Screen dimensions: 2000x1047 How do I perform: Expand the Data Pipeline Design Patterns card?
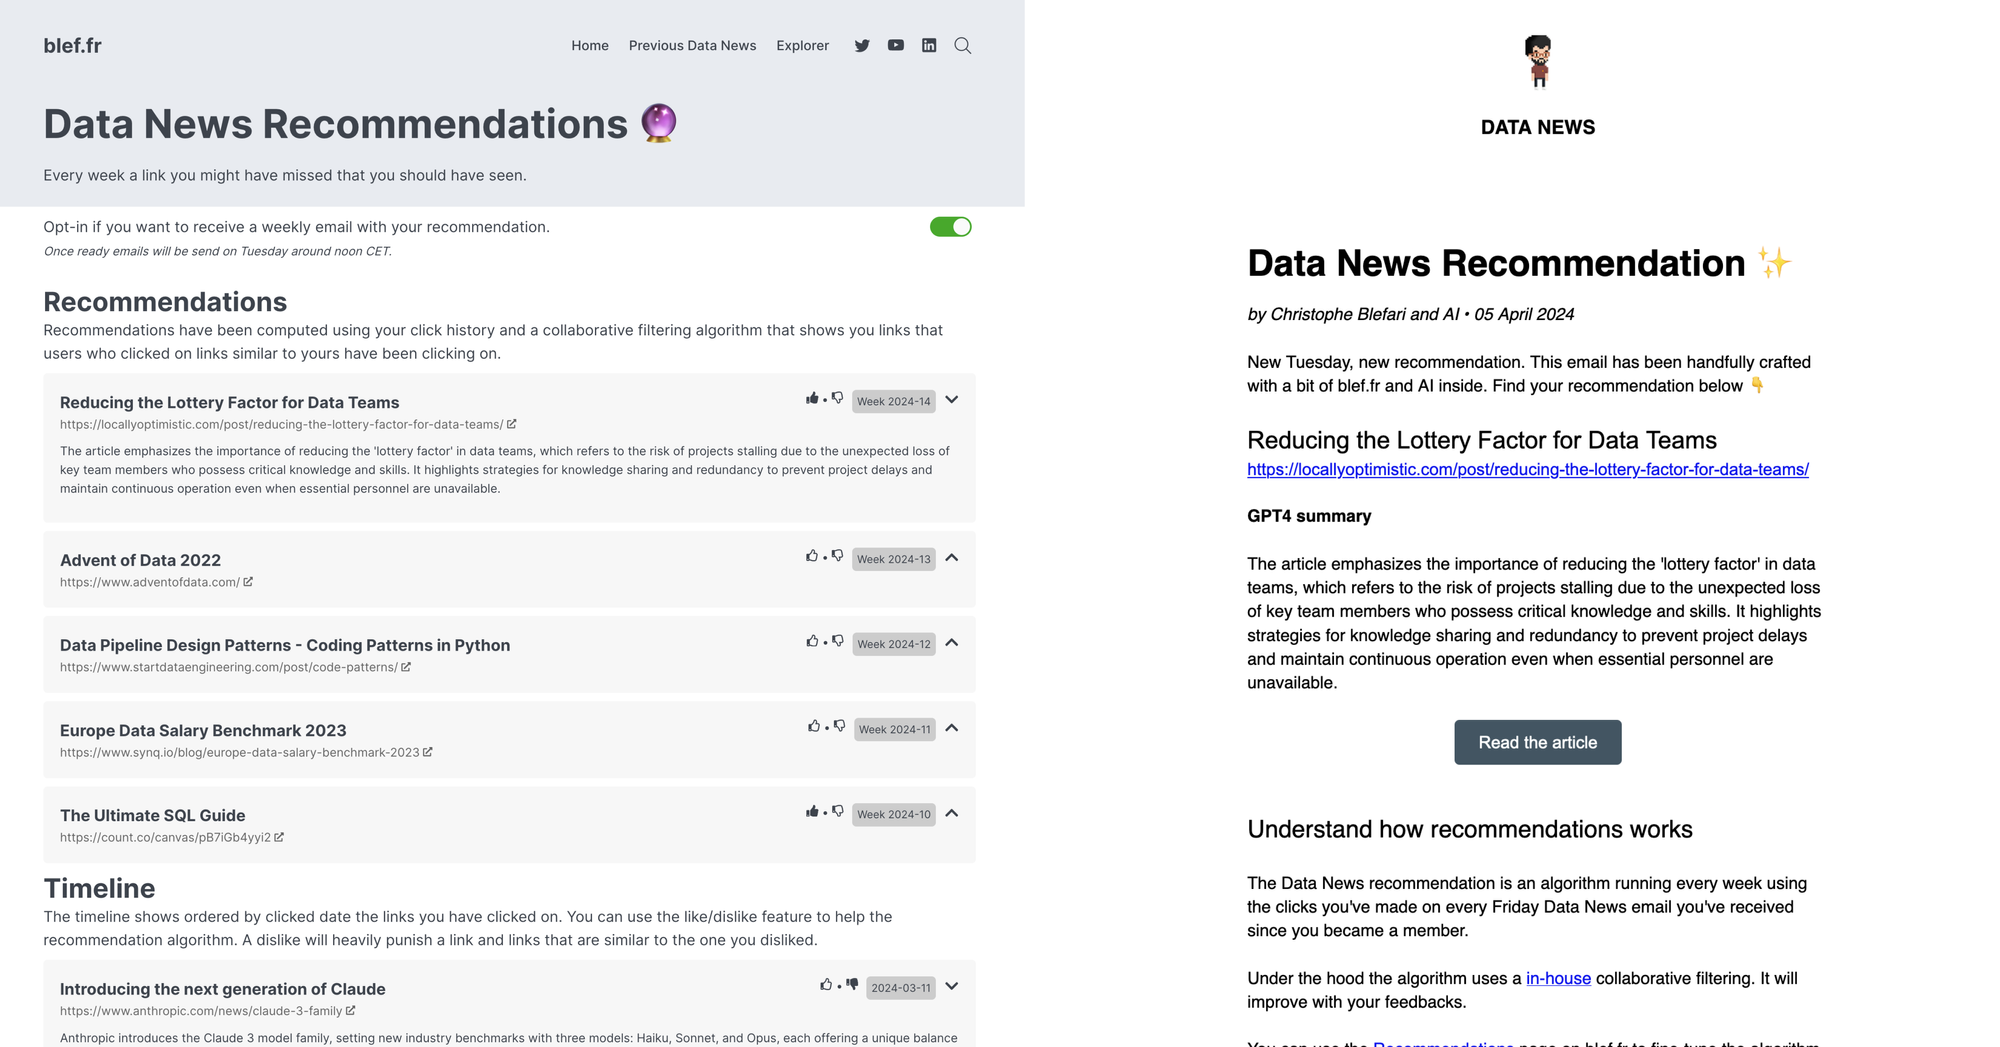952,643
